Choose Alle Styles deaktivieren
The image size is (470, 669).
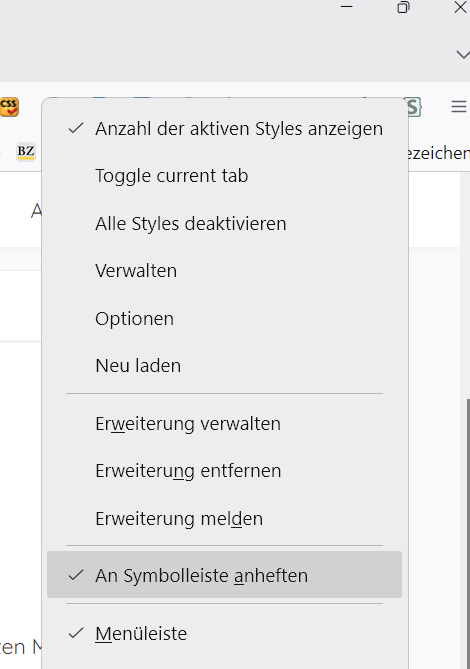pos(224,224)
